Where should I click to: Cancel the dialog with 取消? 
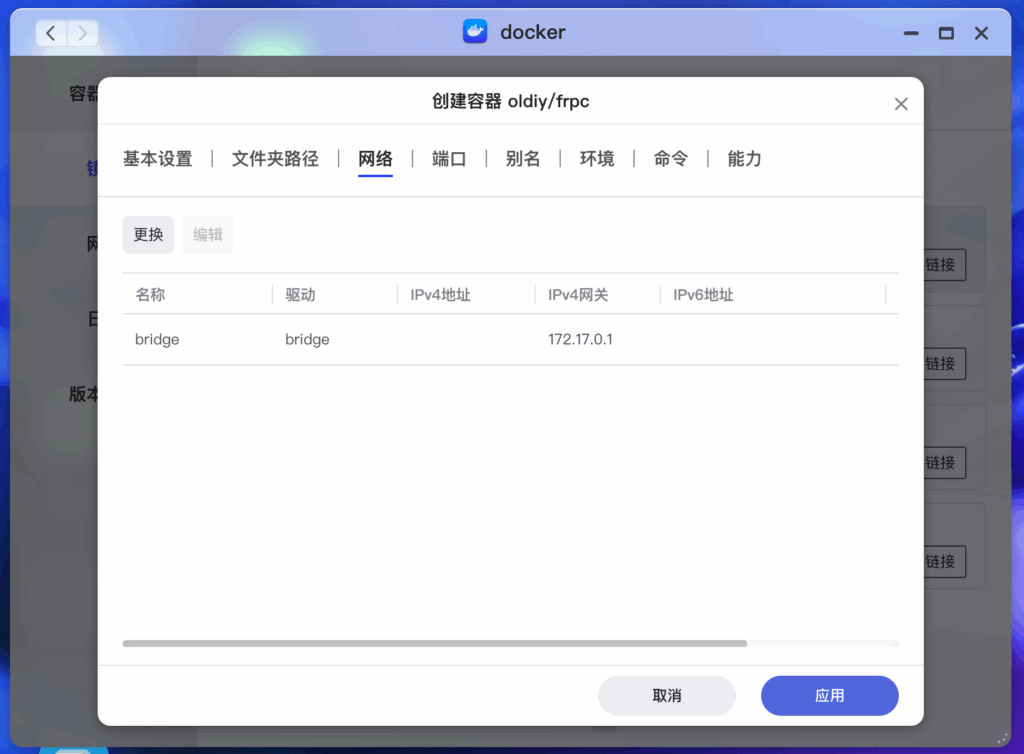coord(666,695)
